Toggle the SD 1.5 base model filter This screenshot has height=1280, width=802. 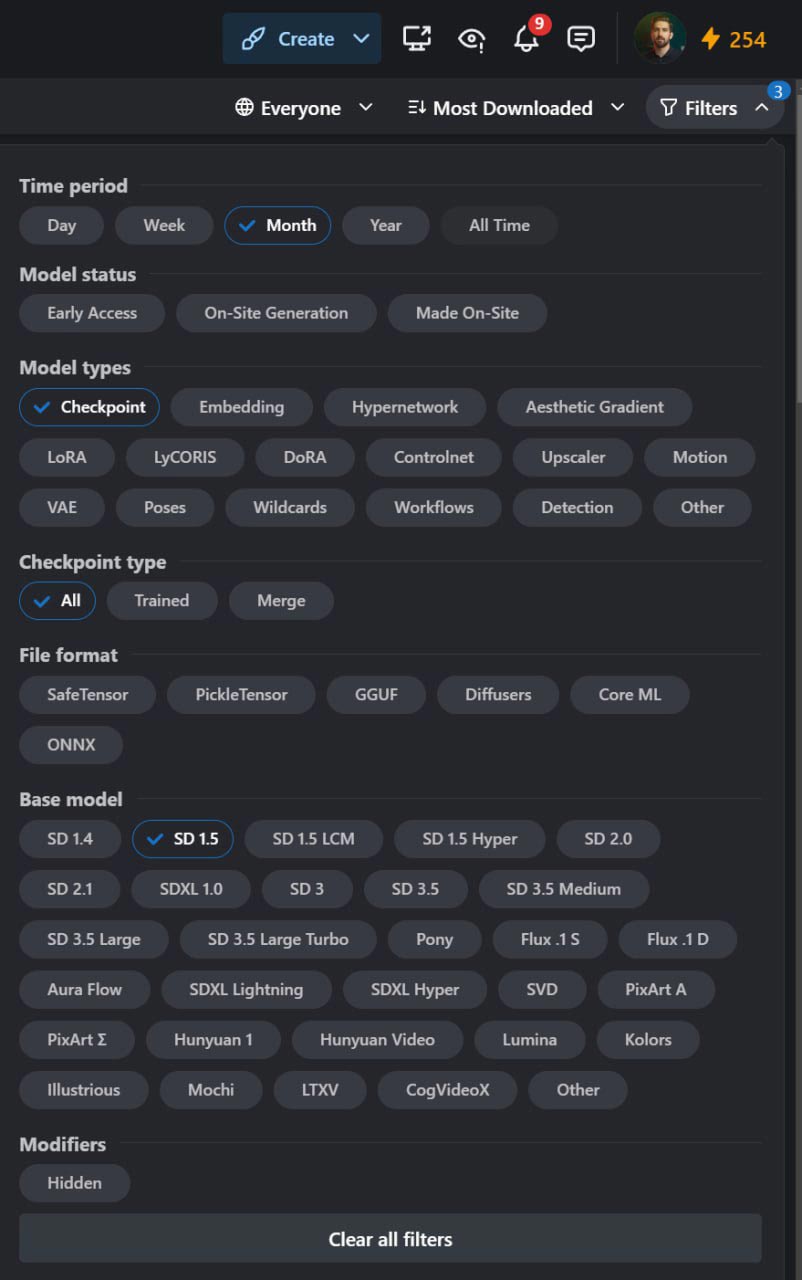(182, 839)
